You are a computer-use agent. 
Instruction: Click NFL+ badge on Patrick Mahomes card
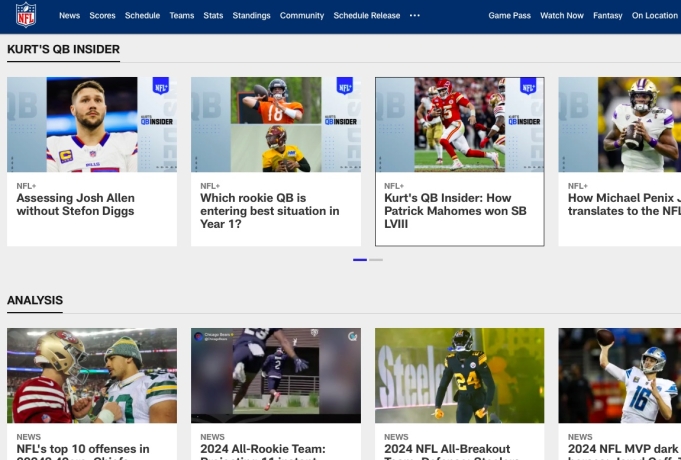pyautogui.click(x=528, y=86)
